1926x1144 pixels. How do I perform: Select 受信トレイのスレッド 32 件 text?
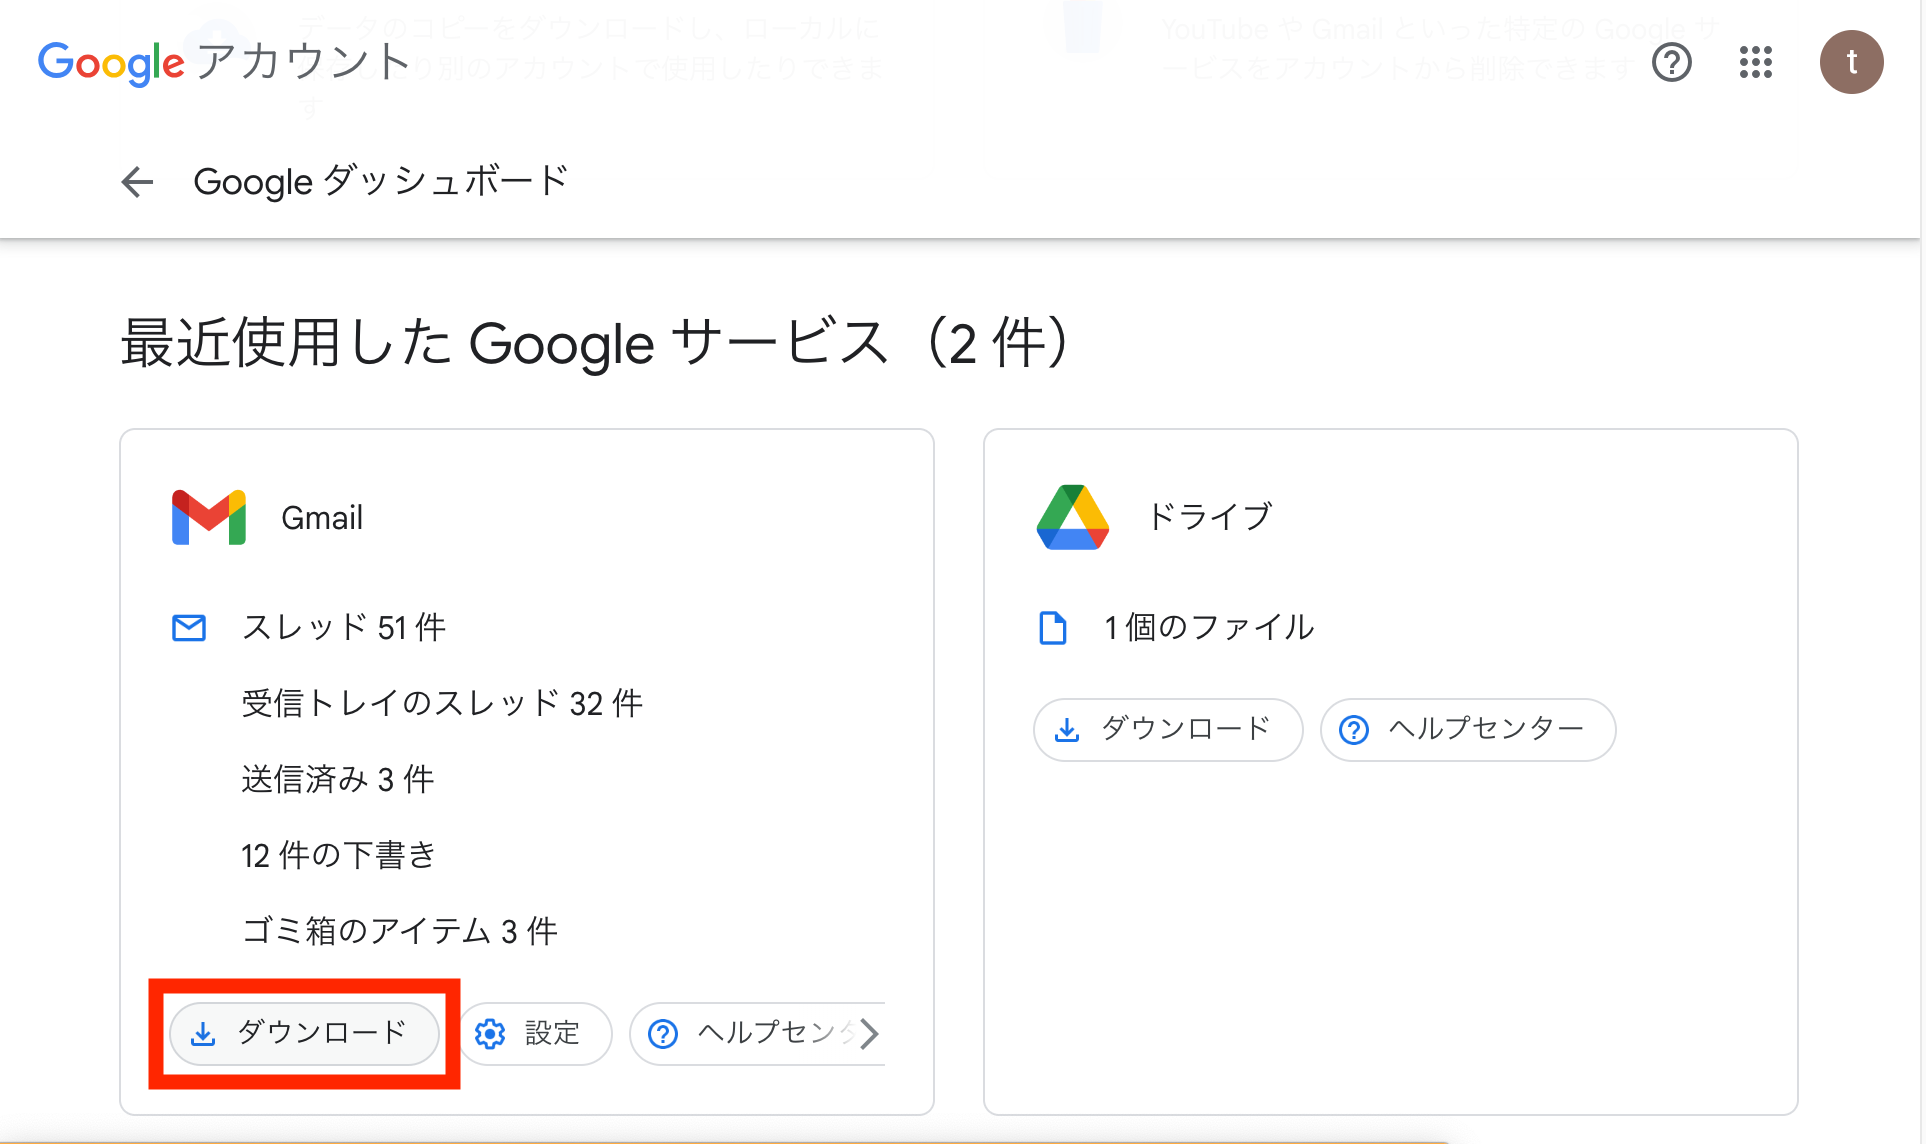pos(442,704)
